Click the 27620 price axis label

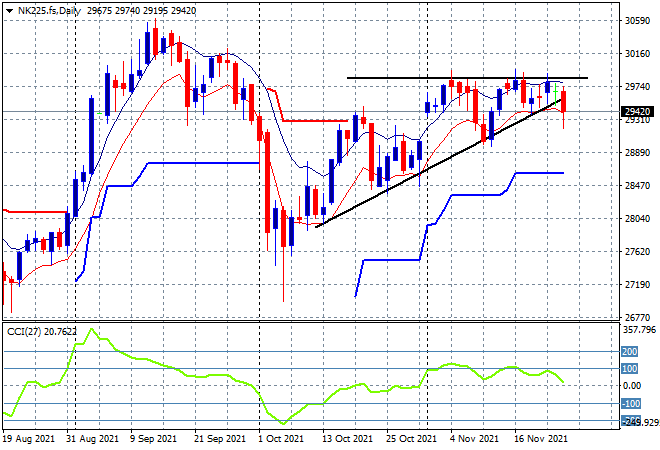637,252
